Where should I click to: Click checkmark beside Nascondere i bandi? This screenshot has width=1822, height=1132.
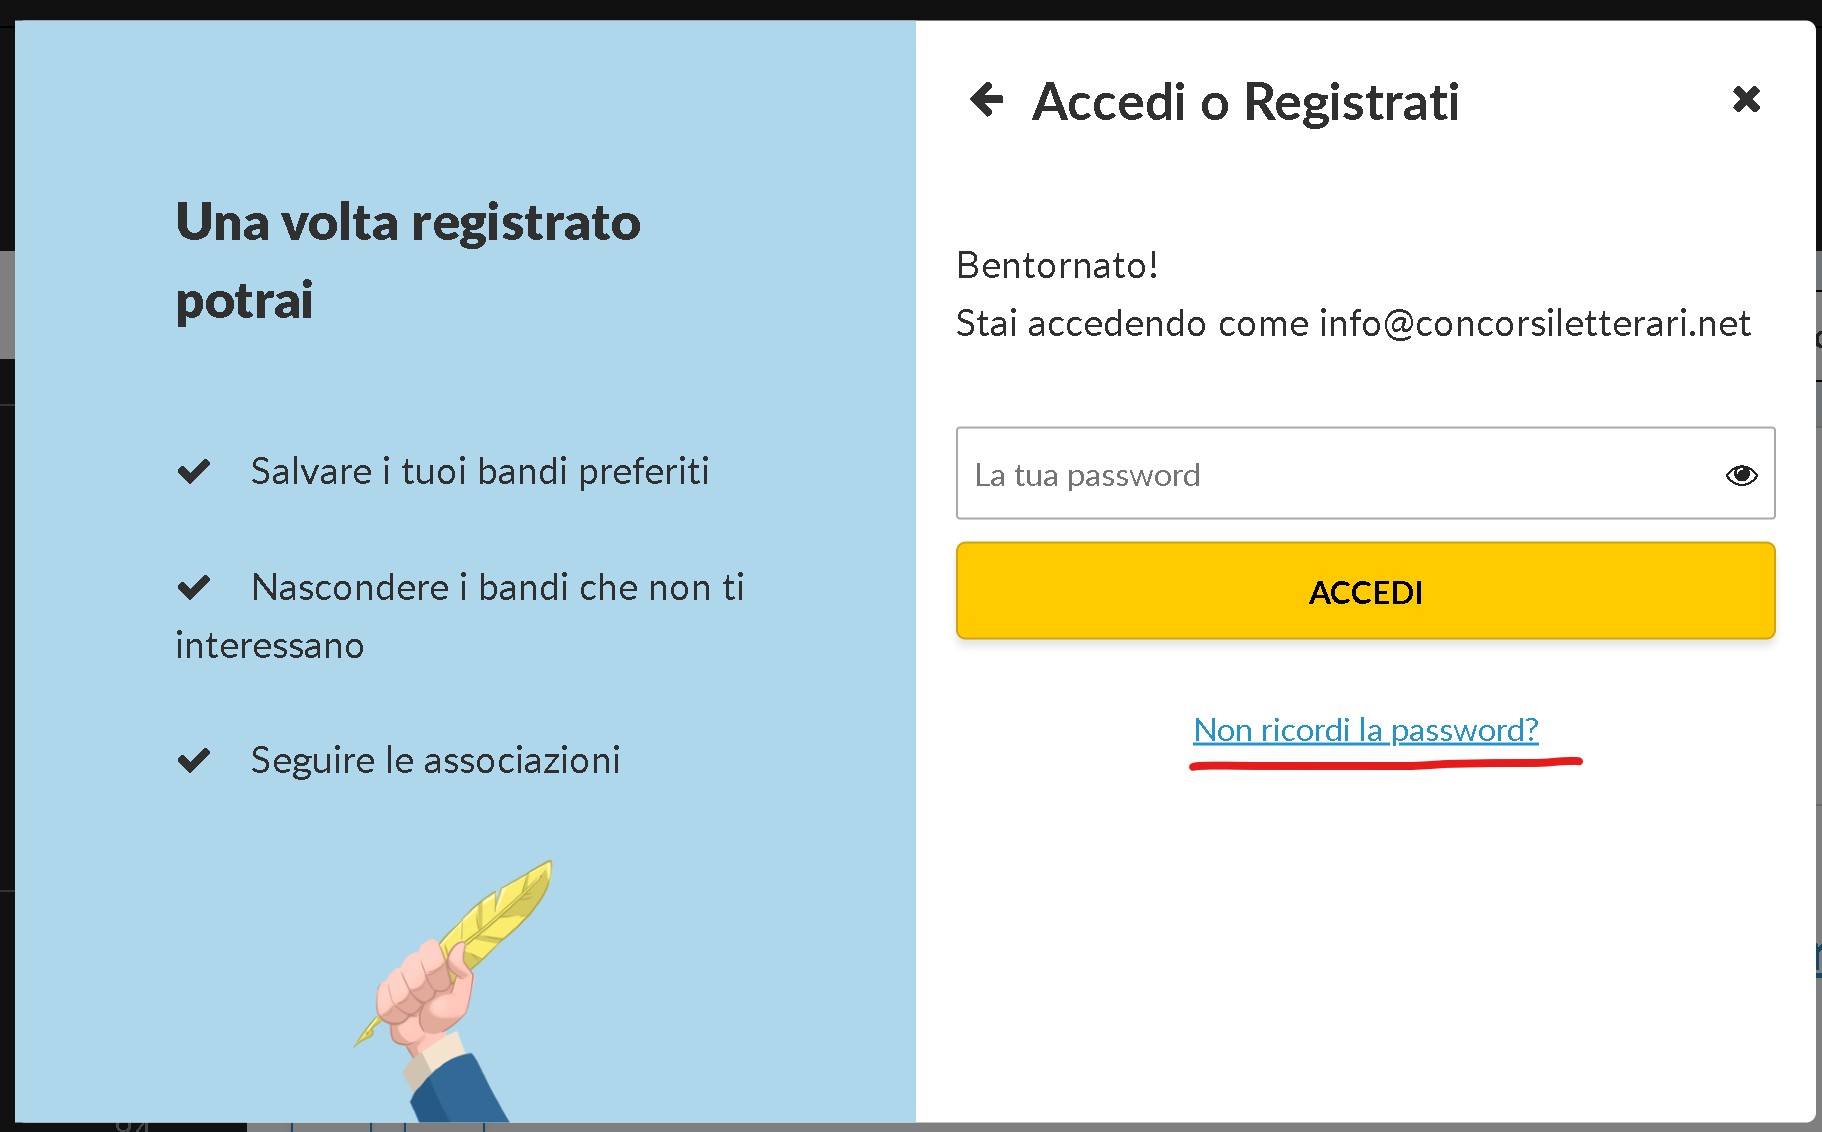[194, 587]
